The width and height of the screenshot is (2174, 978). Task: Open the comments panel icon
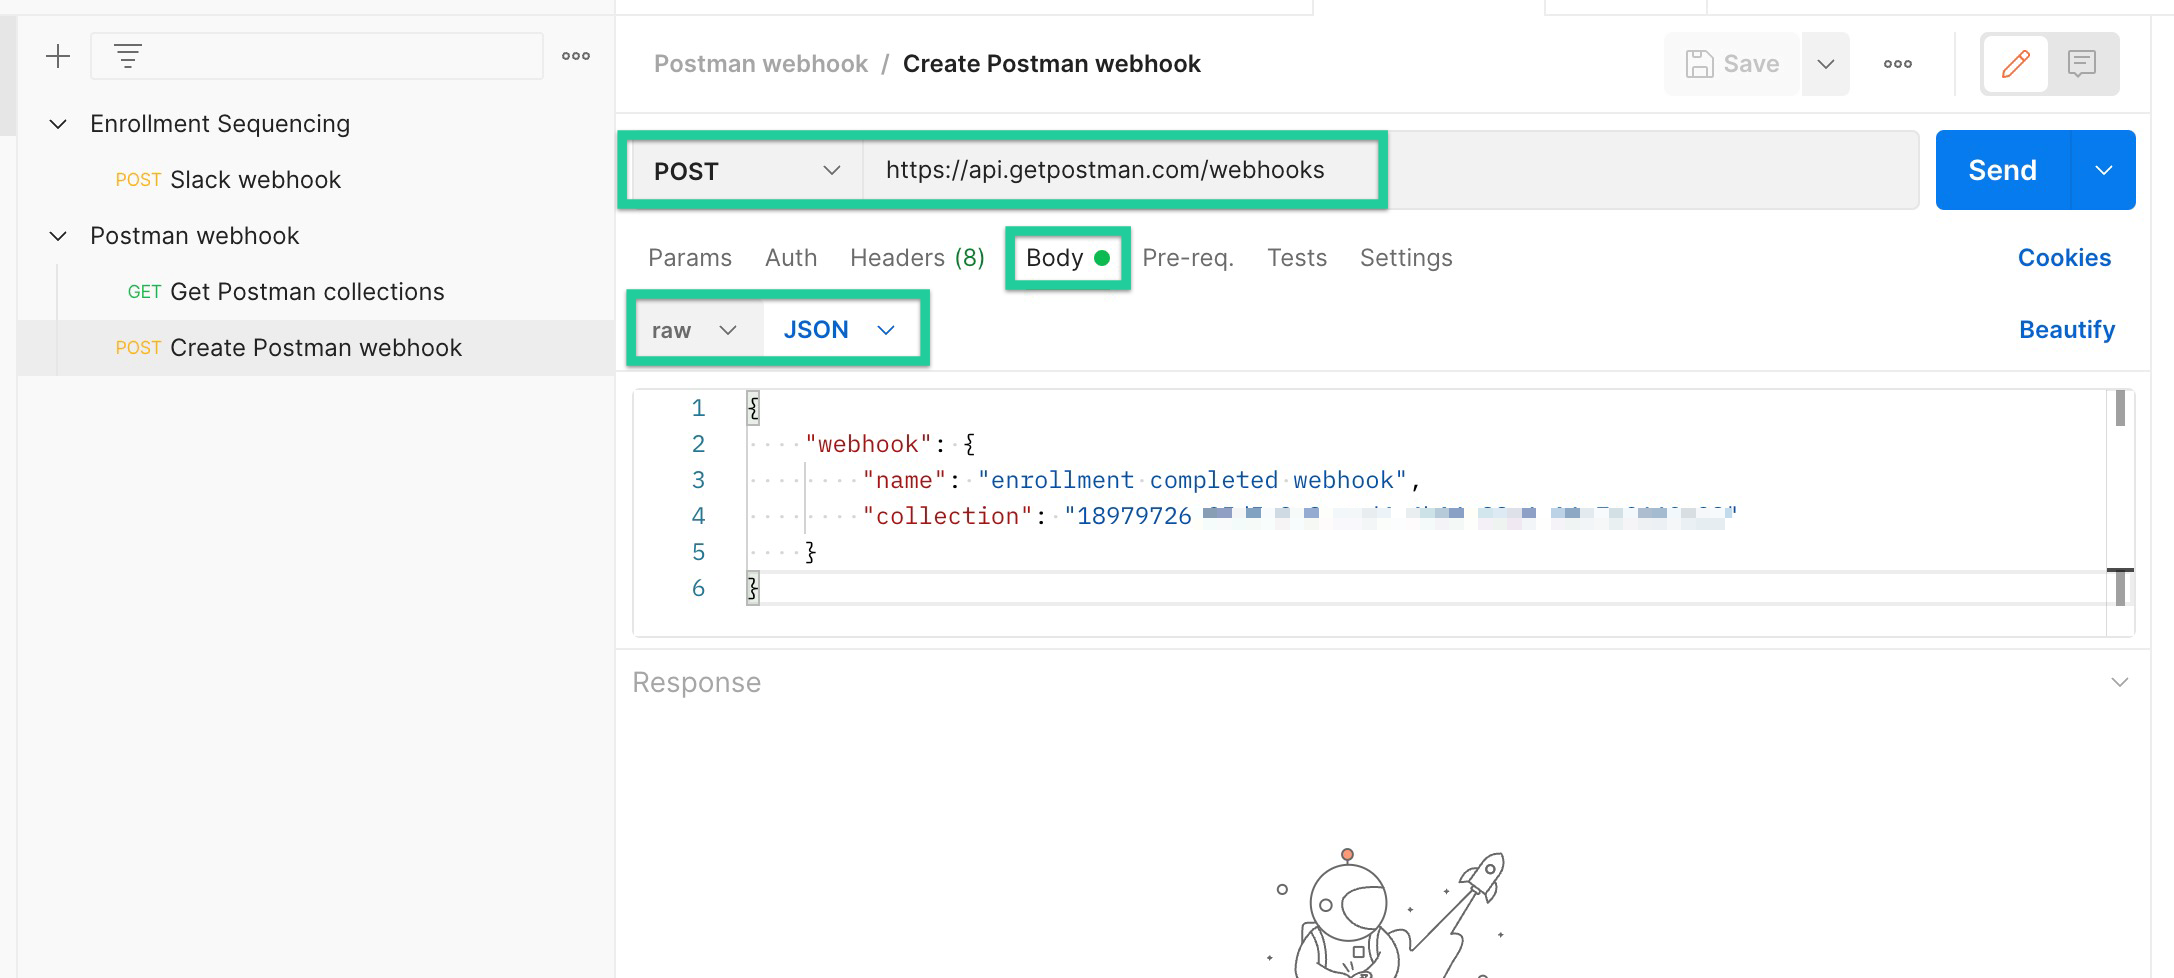[x=2082, y=64]
